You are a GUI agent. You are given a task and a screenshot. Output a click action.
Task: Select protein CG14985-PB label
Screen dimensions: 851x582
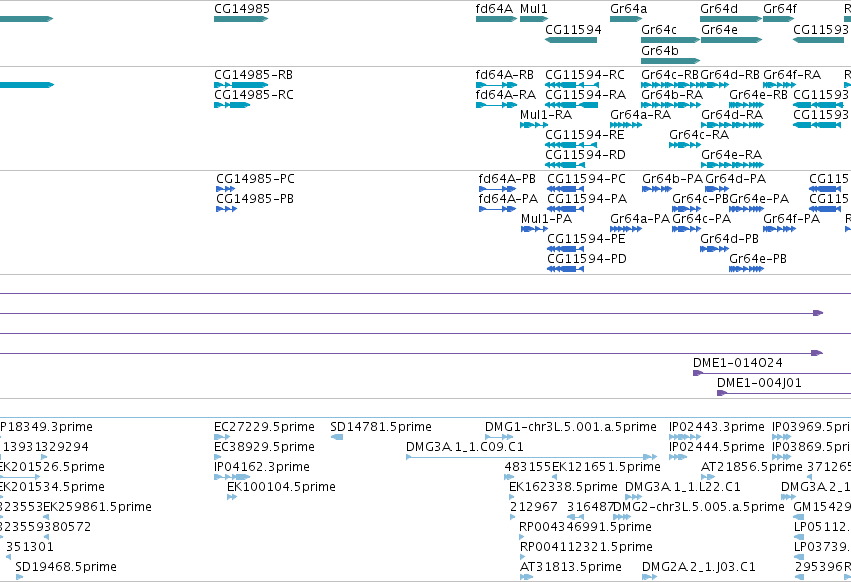pos(255,199)
